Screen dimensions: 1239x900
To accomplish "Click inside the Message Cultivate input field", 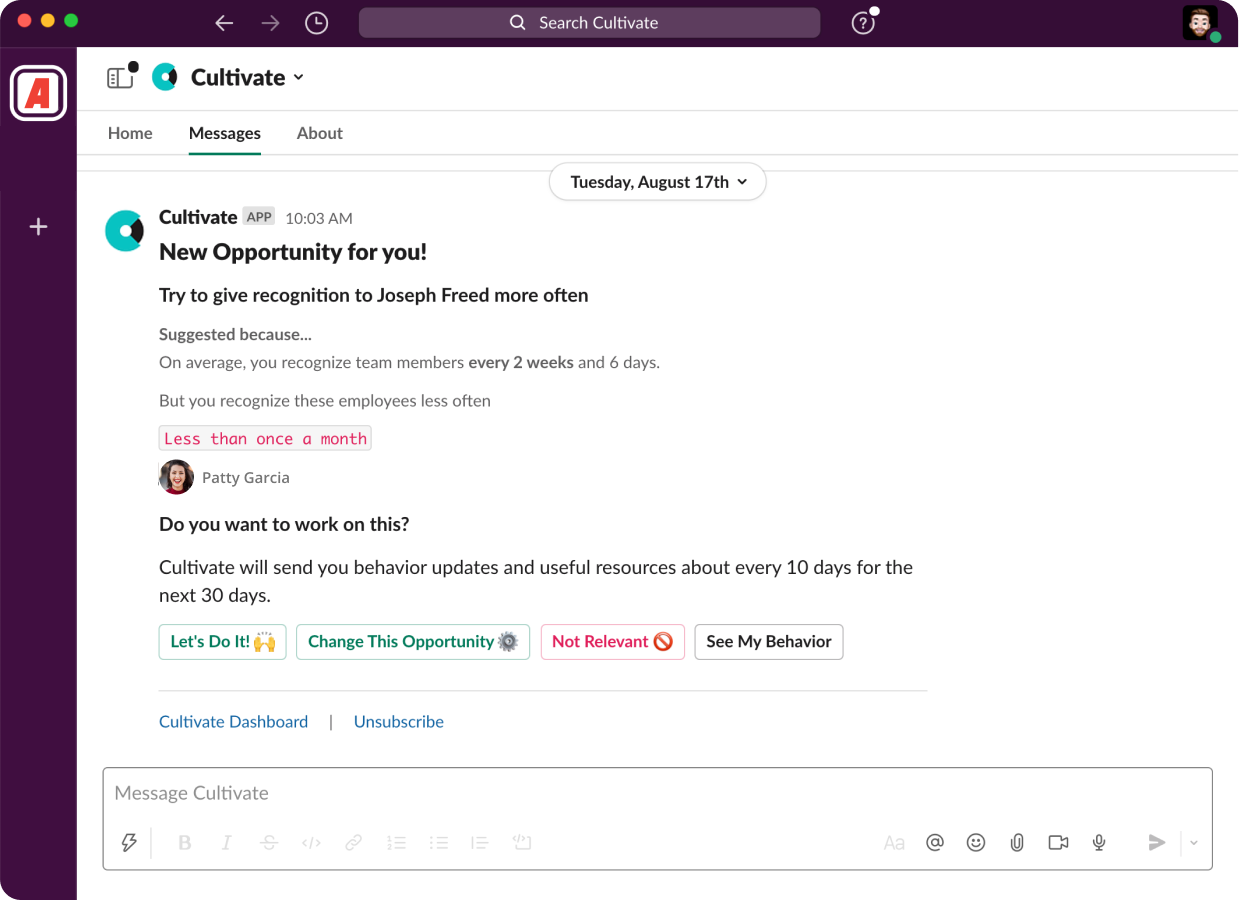I will pyautogui.click(x=400, y=792).
